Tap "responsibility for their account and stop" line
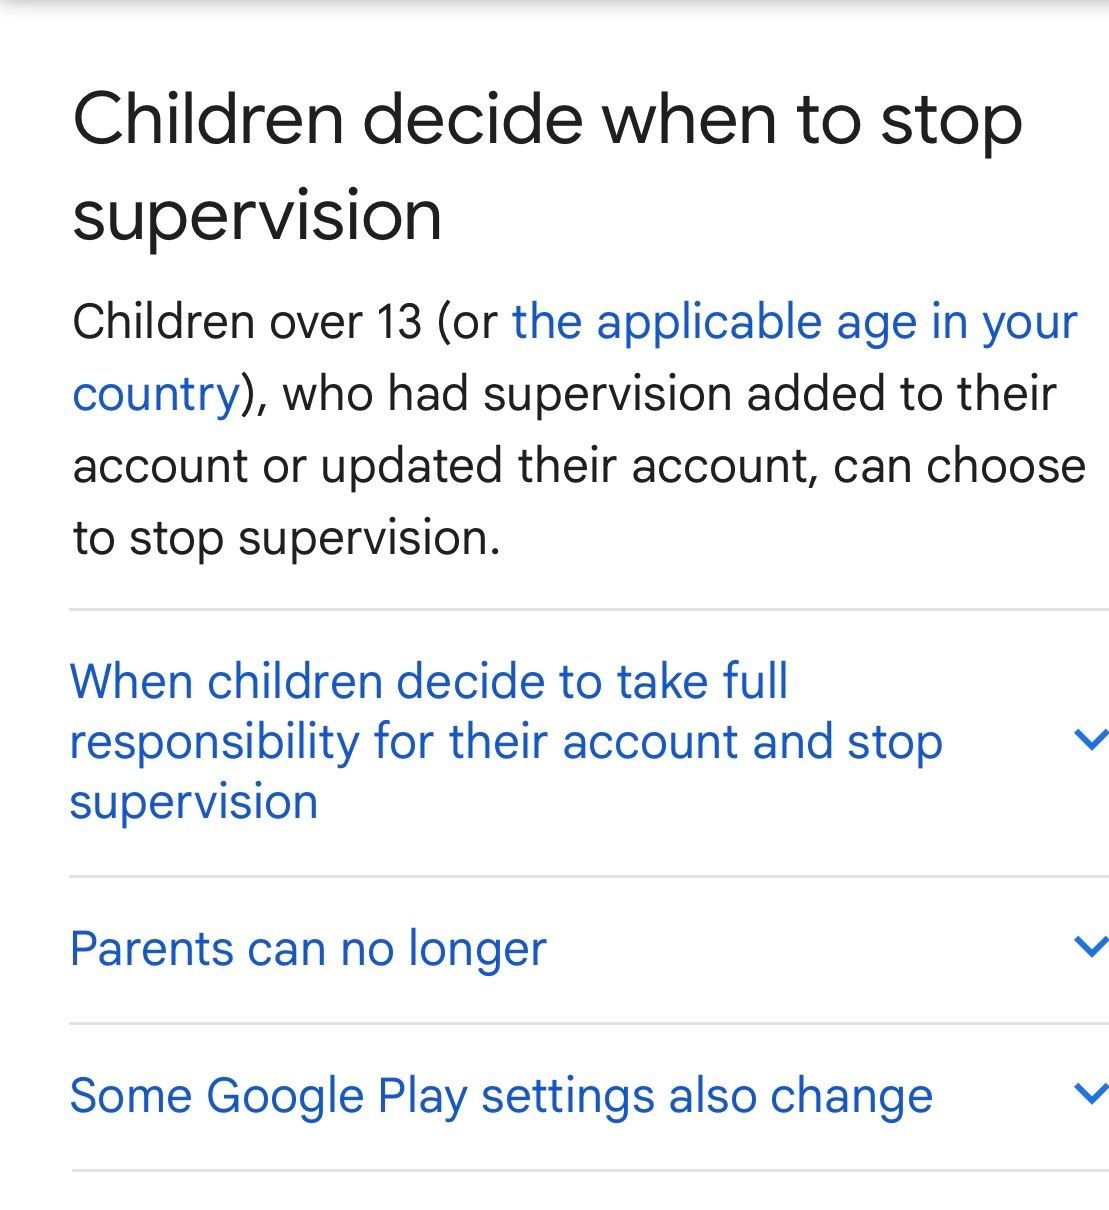The image size is (1109, 1210). (505, 742)
